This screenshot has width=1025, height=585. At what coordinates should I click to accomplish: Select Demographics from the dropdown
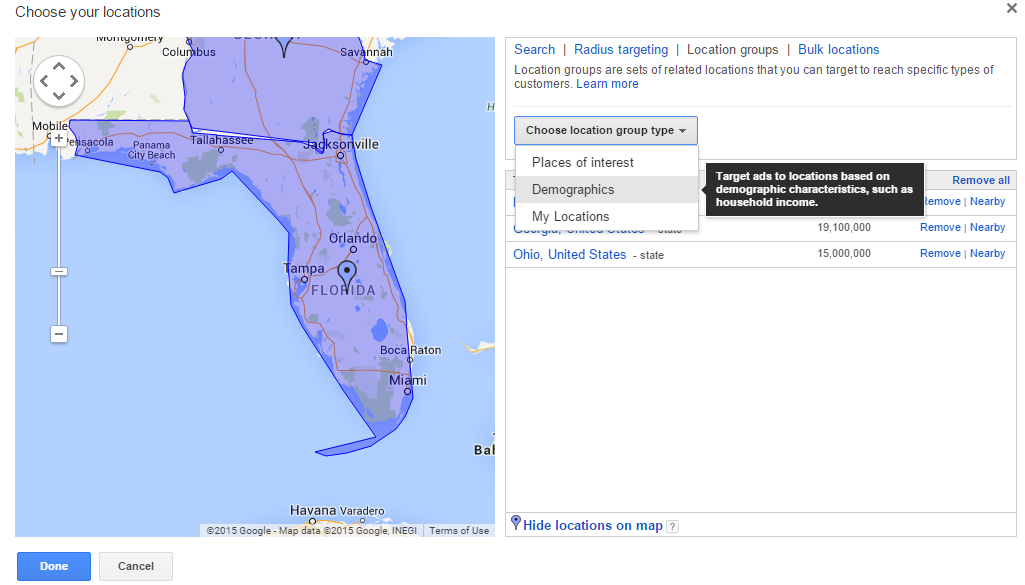pyautogui.click(x=607, y=190)
